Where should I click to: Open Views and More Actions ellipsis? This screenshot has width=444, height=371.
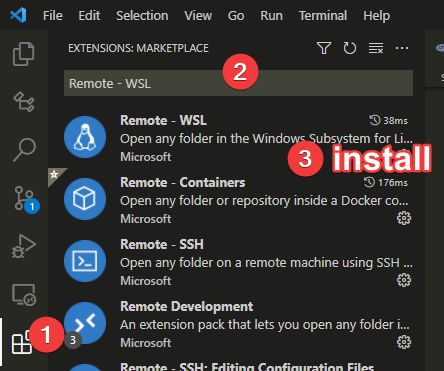tap(402, 48)
